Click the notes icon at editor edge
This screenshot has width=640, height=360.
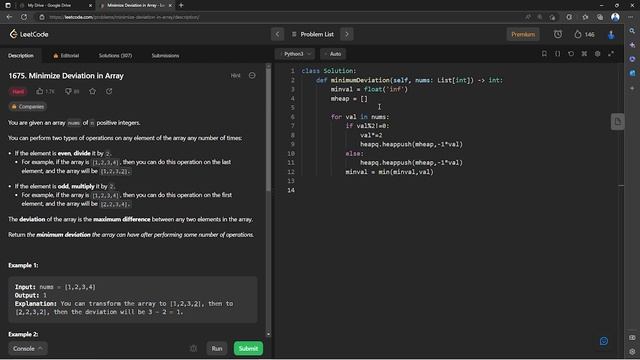618,122
